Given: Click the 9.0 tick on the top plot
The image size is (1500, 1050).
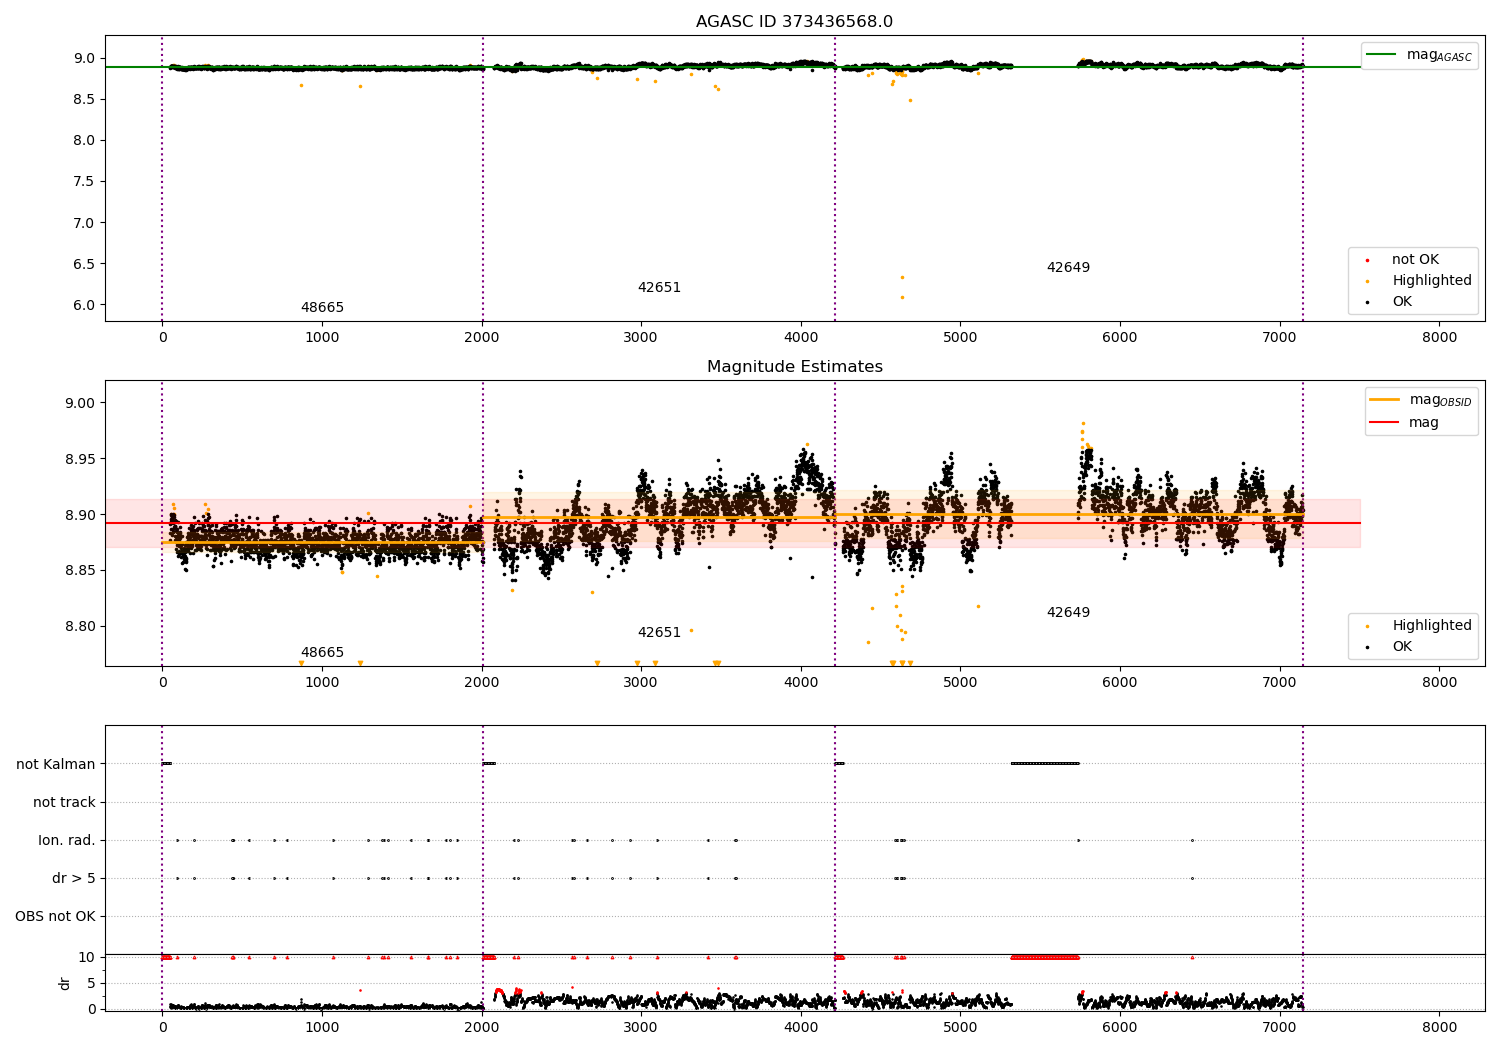Looking at the screenshot, I should [84, 58].
